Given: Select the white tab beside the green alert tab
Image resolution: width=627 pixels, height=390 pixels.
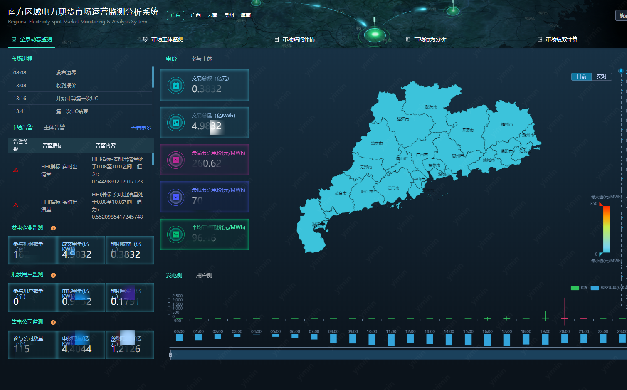Looking at the screenshot, I should pyautogui.click(x=54, y=127).
